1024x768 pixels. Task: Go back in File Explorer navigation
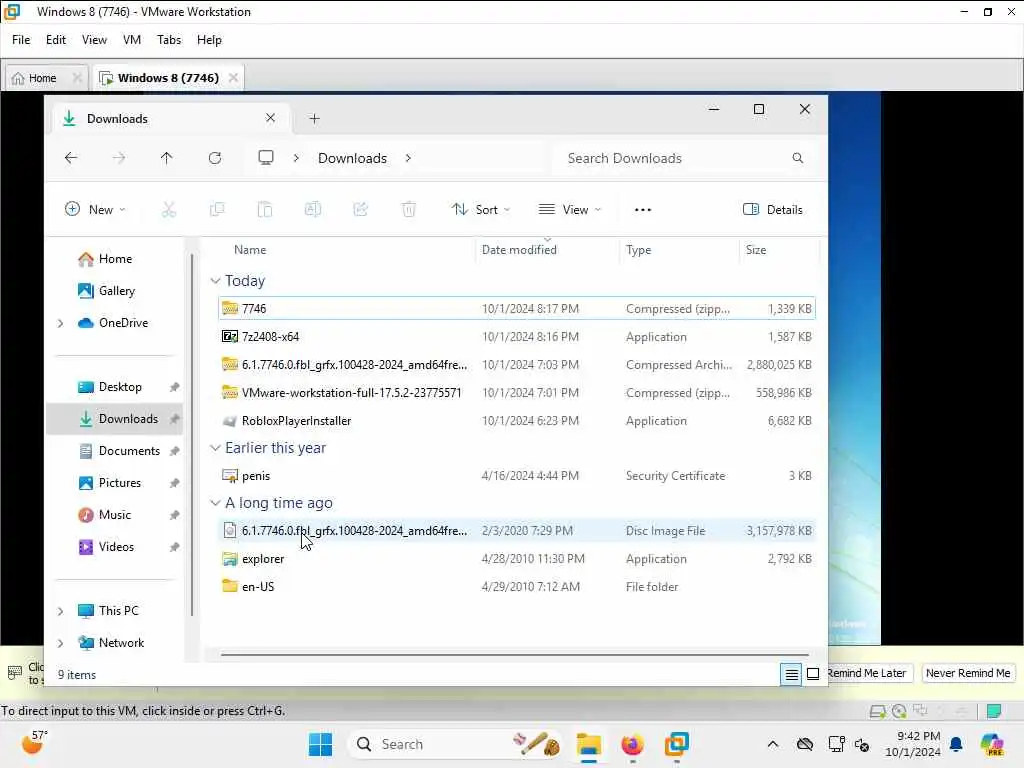pyautogui.click(x=71, y=158)
